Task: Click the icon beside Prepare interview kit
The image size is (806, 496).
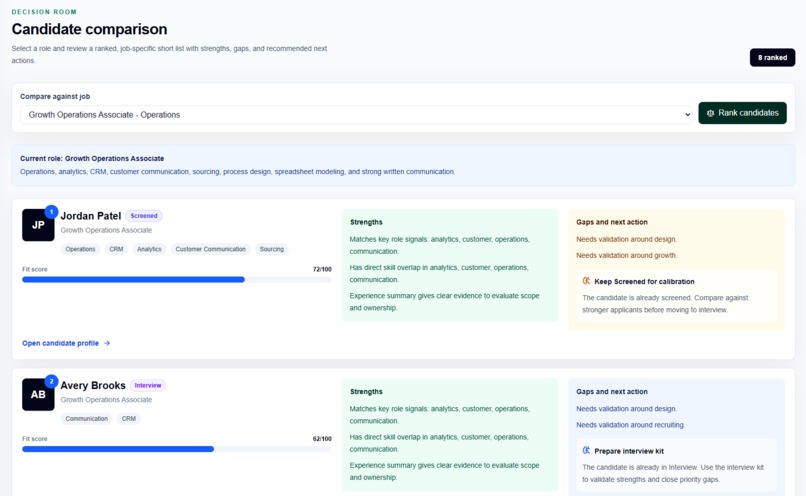Action: click(586, 451)
